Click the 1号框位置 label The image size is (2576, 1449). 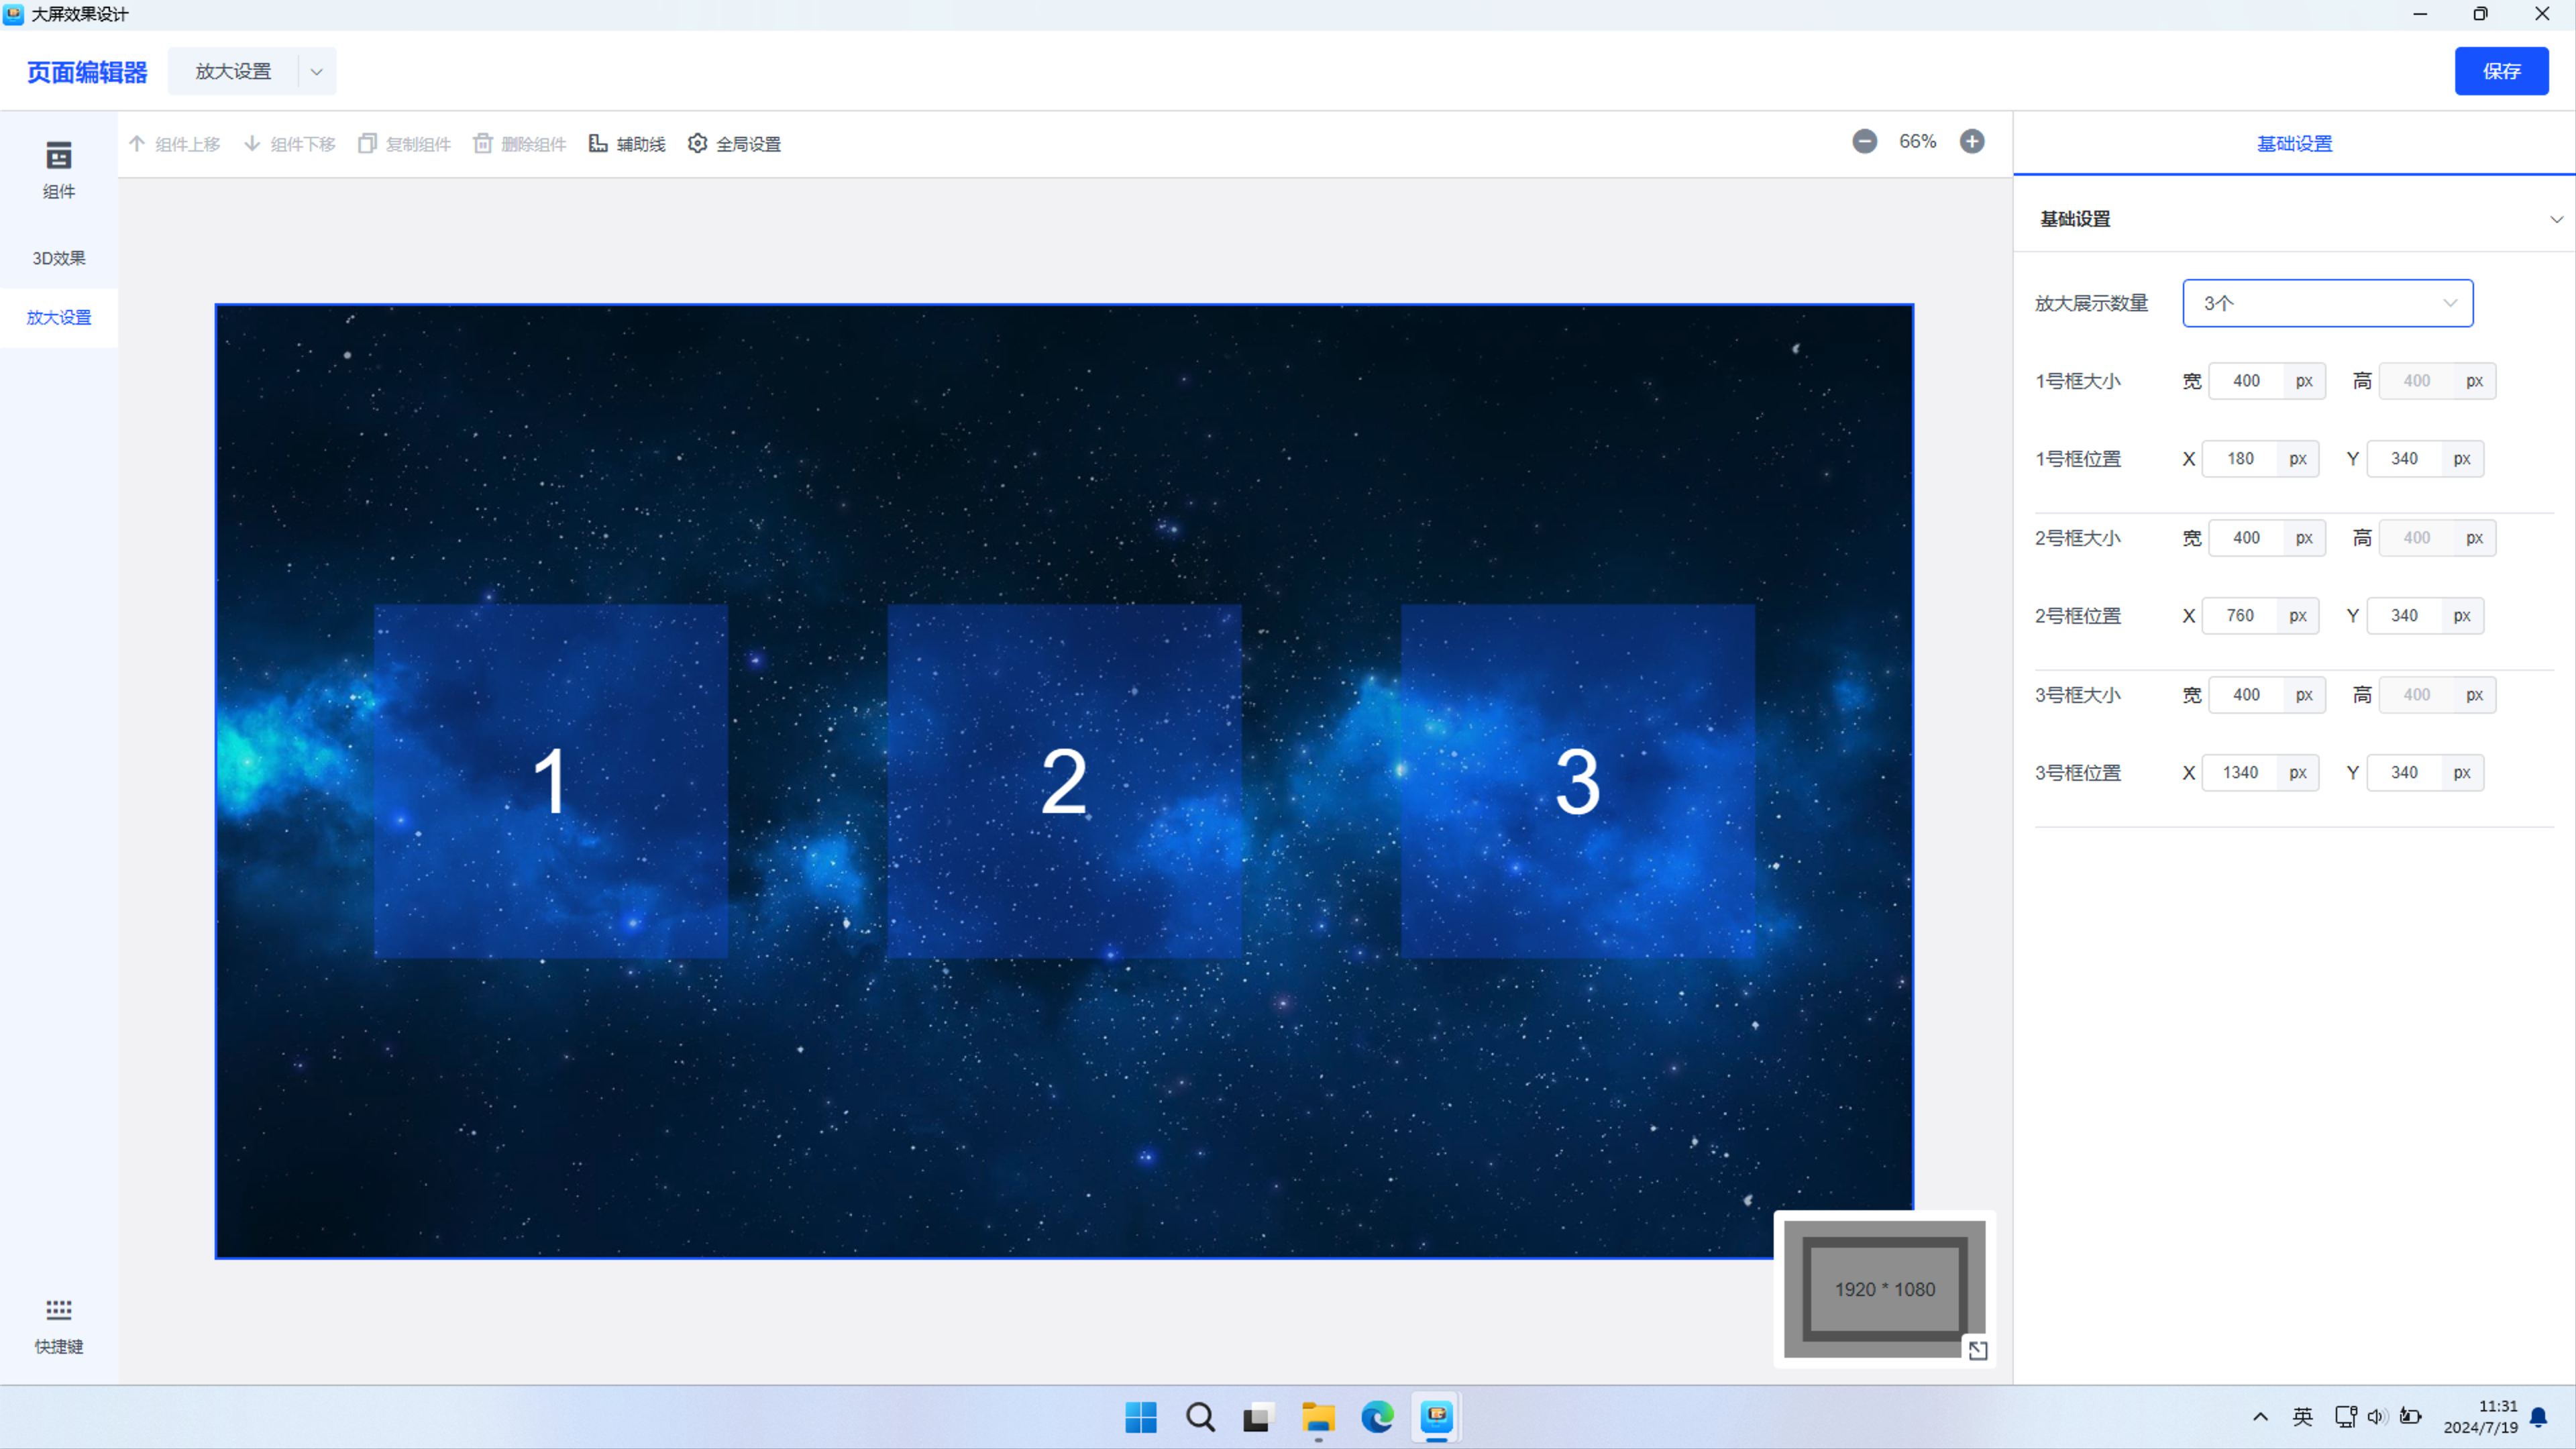click(2078, 459)
